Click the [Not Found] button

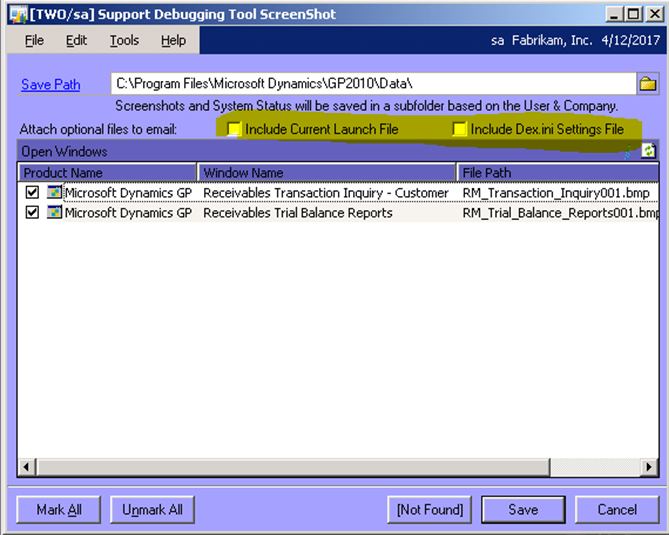(x=430, y=509)
